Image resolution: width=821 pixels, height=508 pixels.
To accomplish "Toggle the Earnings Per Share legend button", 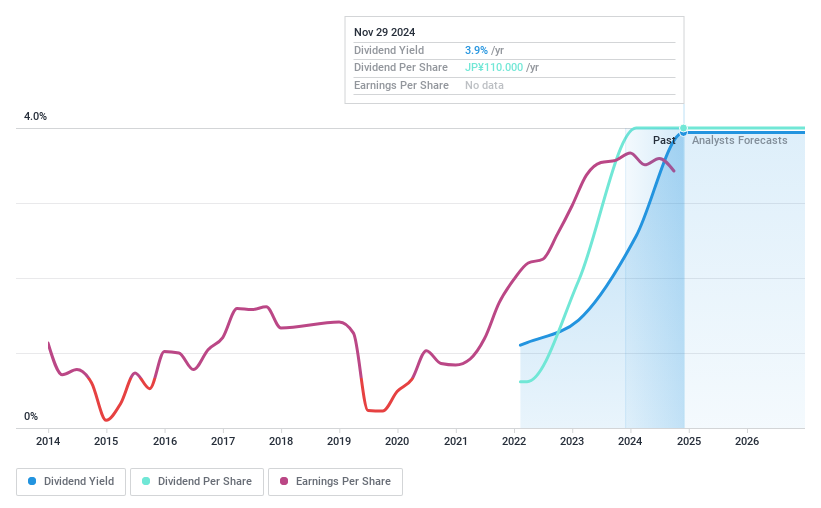I will point(335,481).
